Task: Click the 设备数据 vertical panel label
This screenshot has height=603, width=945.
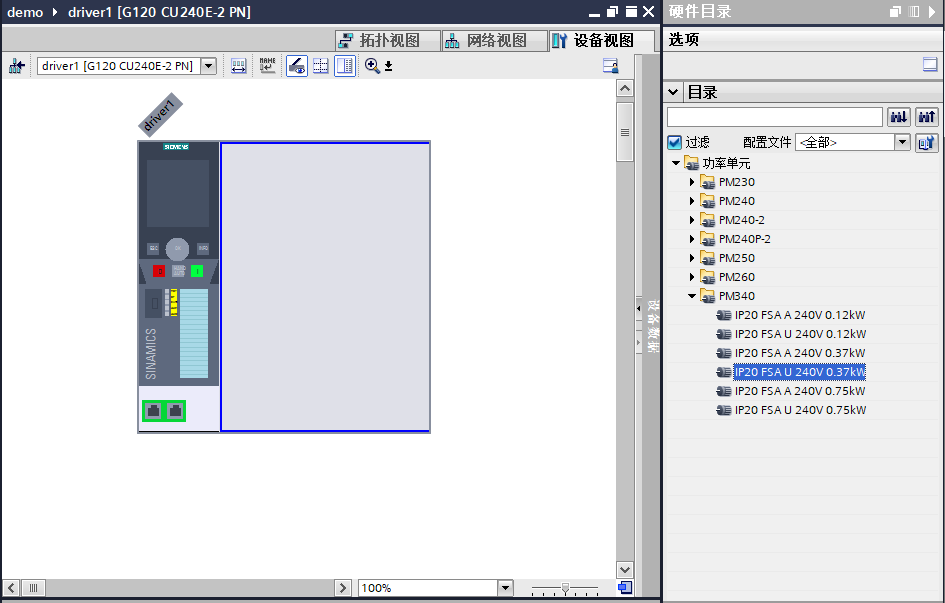Action: (x=653, y=326)
